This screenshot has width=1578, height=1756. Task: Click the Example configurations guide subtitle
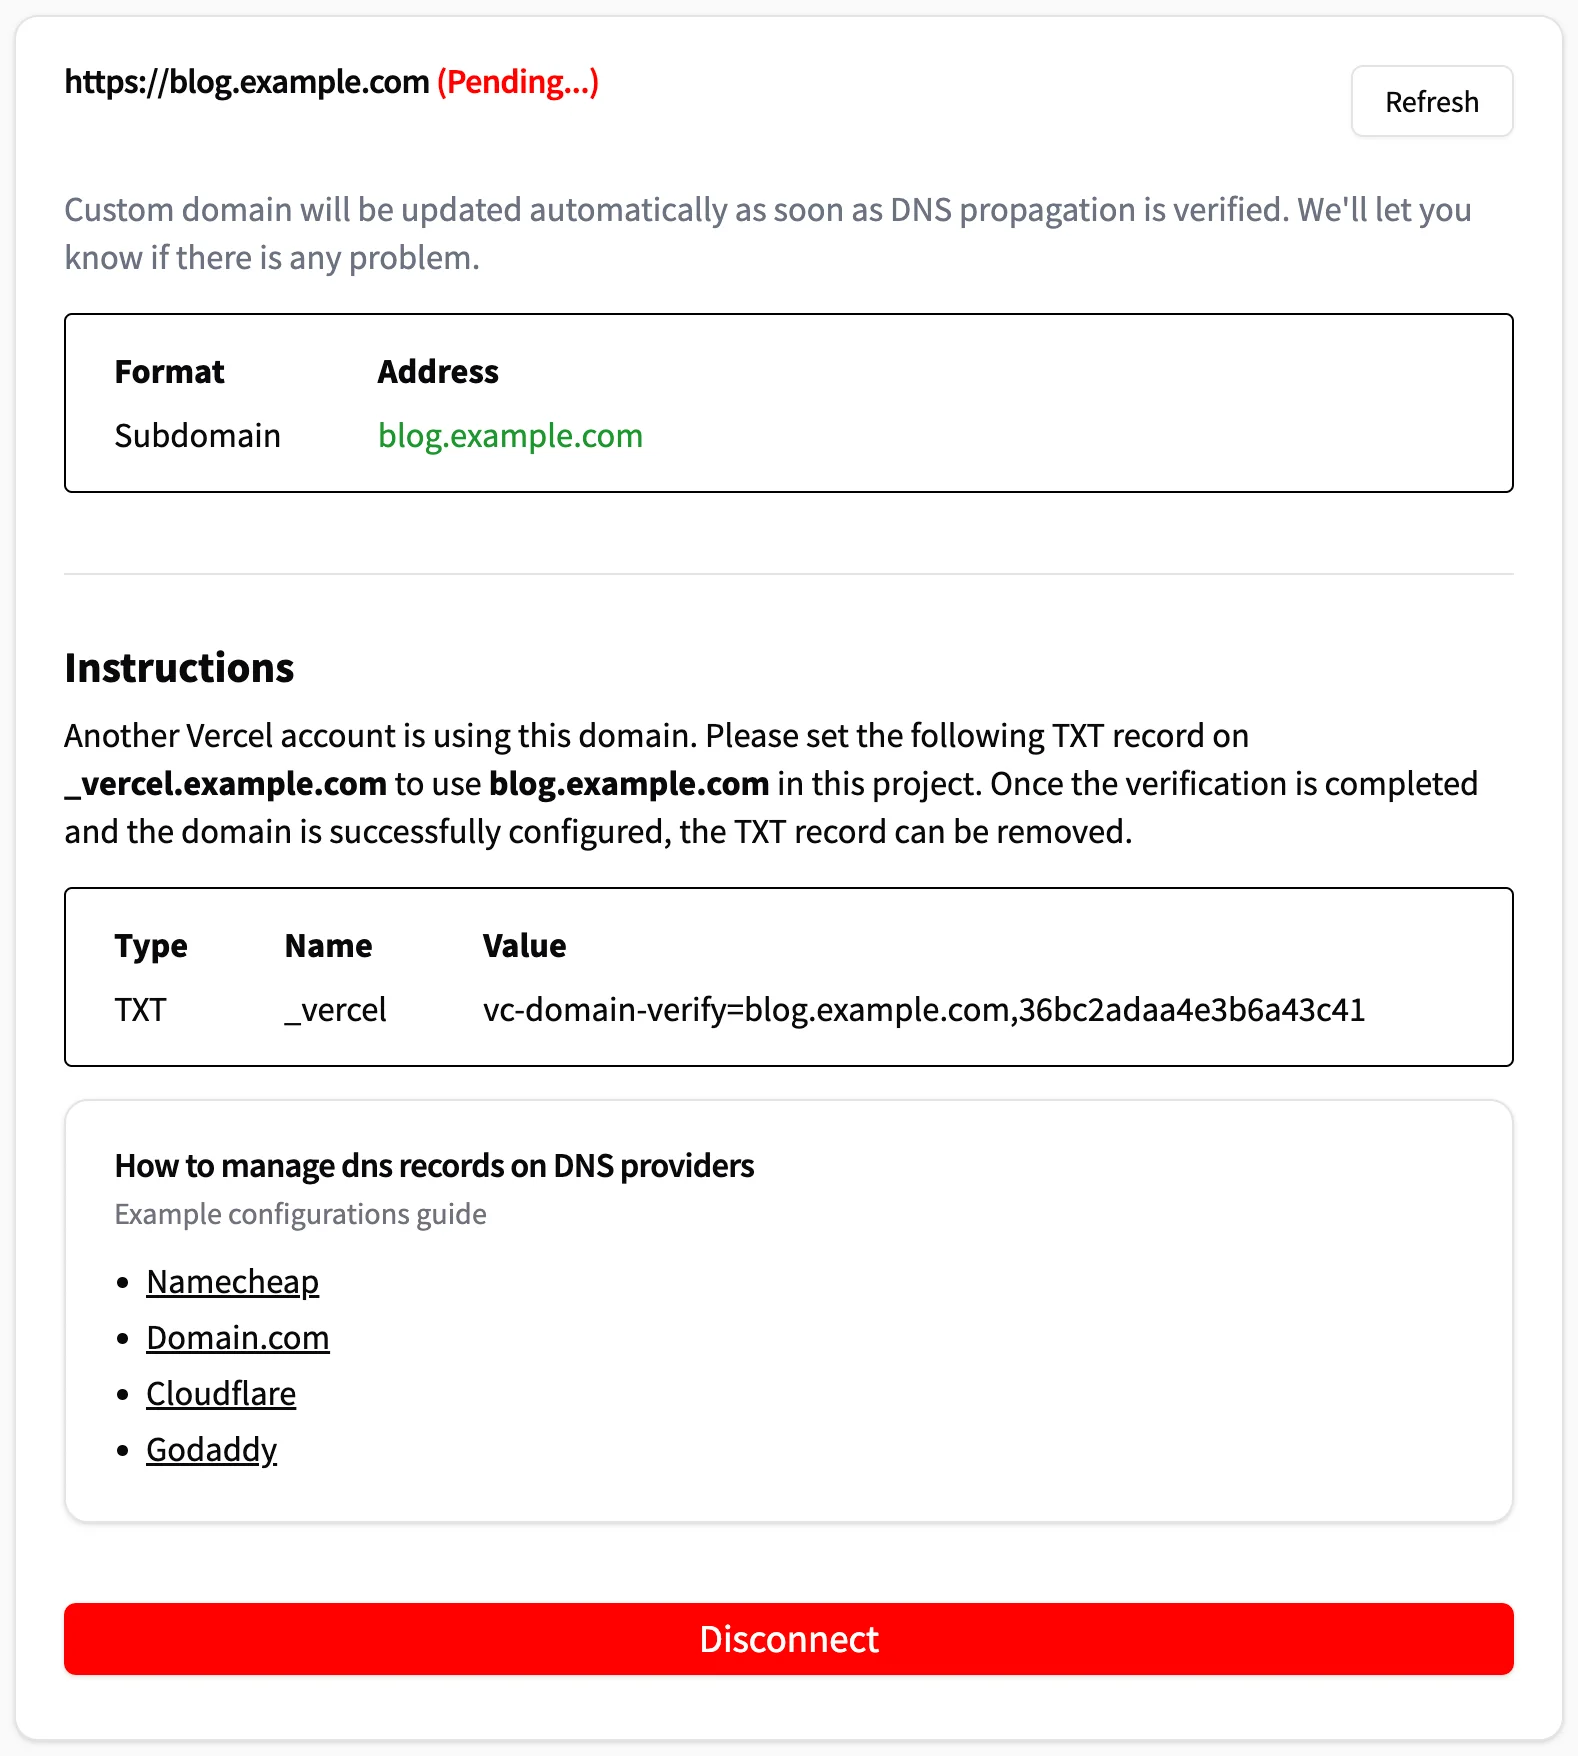[x=300, y=1214]
